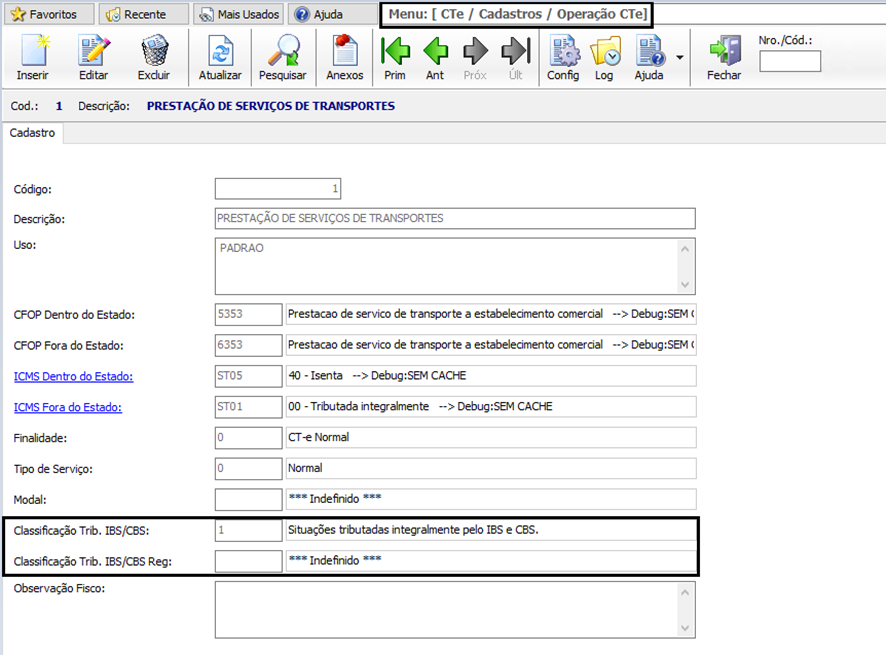Screen dimensions: 886x655
Task: Click the Uso box scroll down arrow
Action: pyautogui.click(x=685, y=284)
